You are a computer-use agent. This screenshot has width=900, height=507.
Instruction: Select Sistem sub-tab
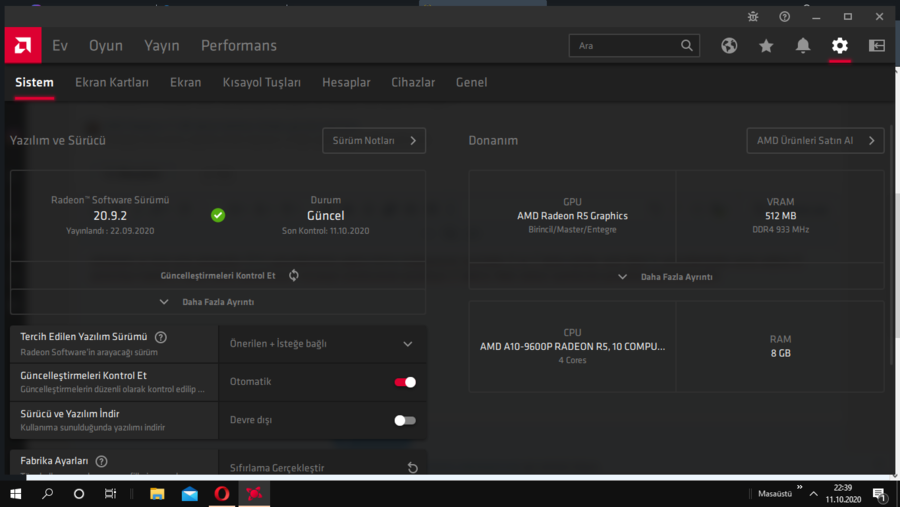(34, 83)
